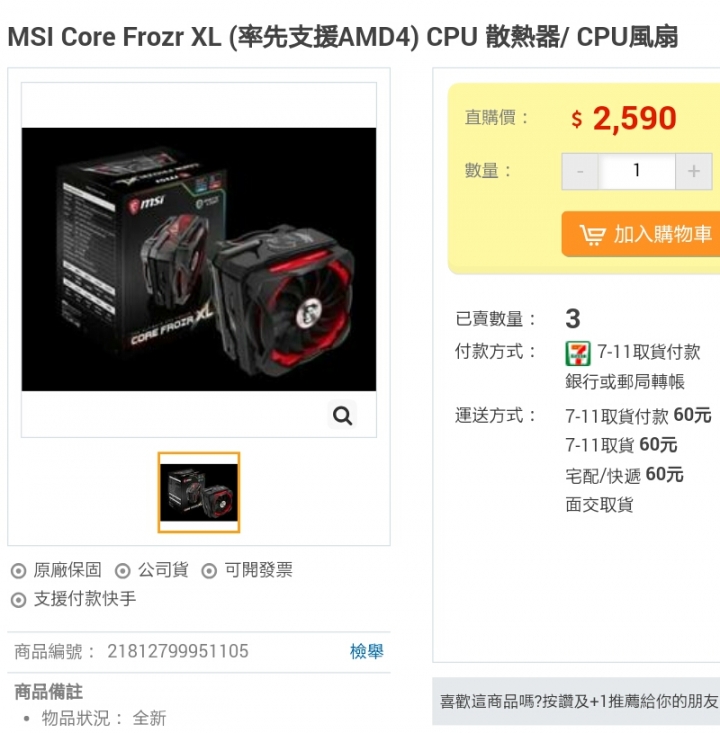Image resolution: width=720 pixels, height=733 pixels.
Task: Click the 宅配/快遞 60元 shipping option
Action: [625, 475]
